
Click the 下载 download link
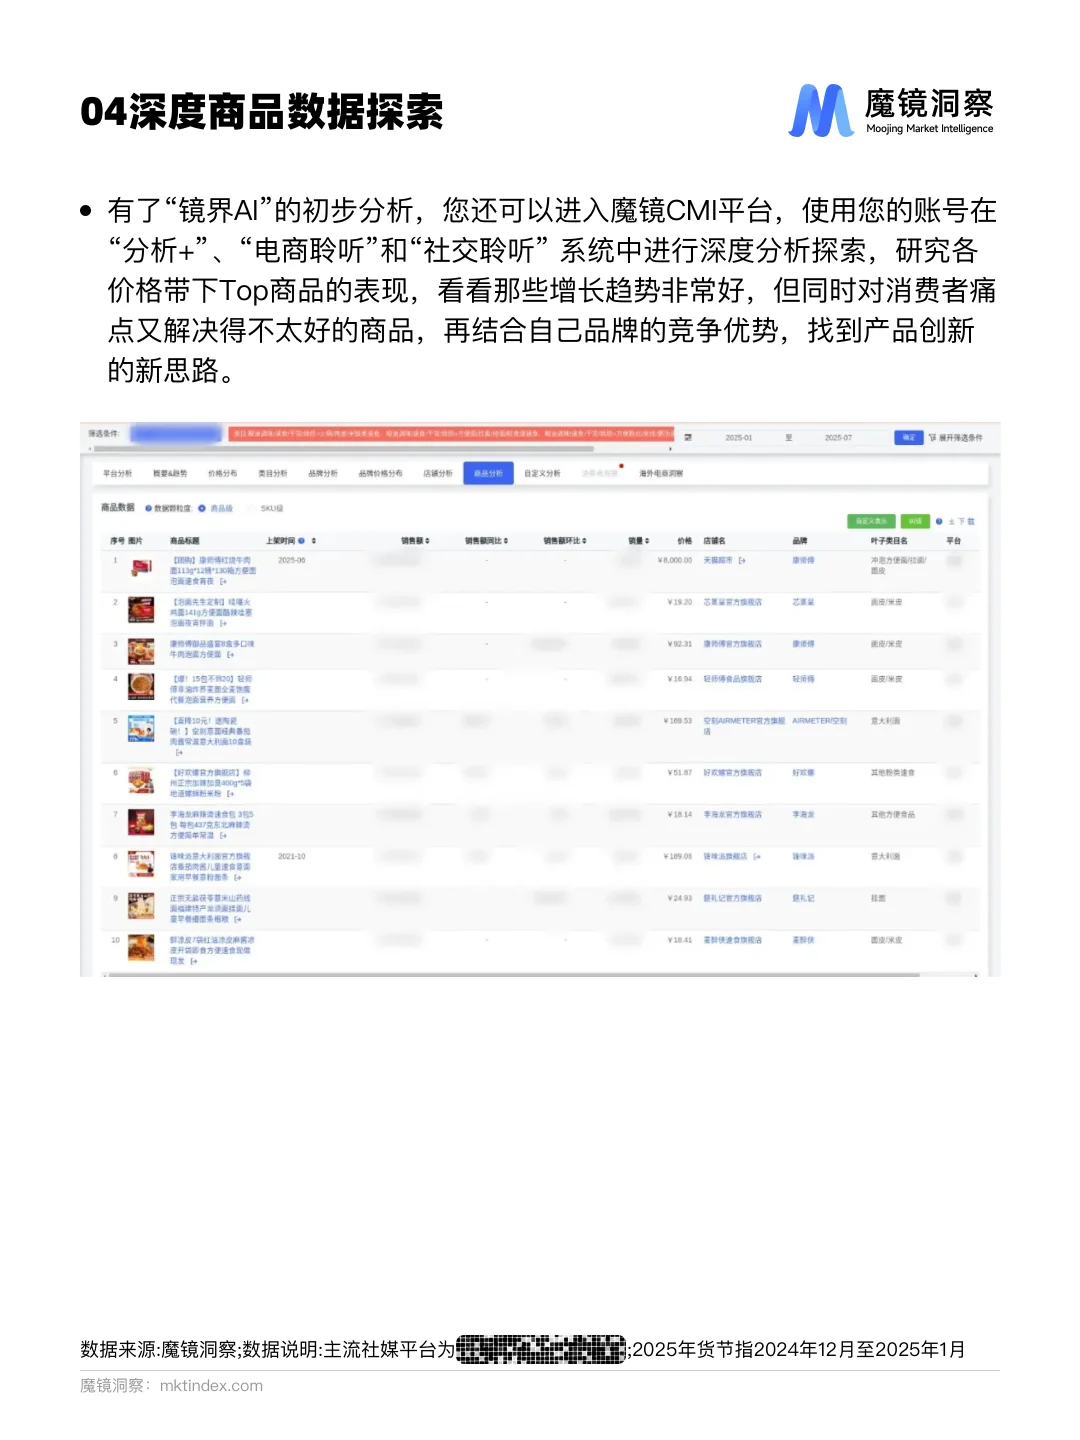[962, 521]
